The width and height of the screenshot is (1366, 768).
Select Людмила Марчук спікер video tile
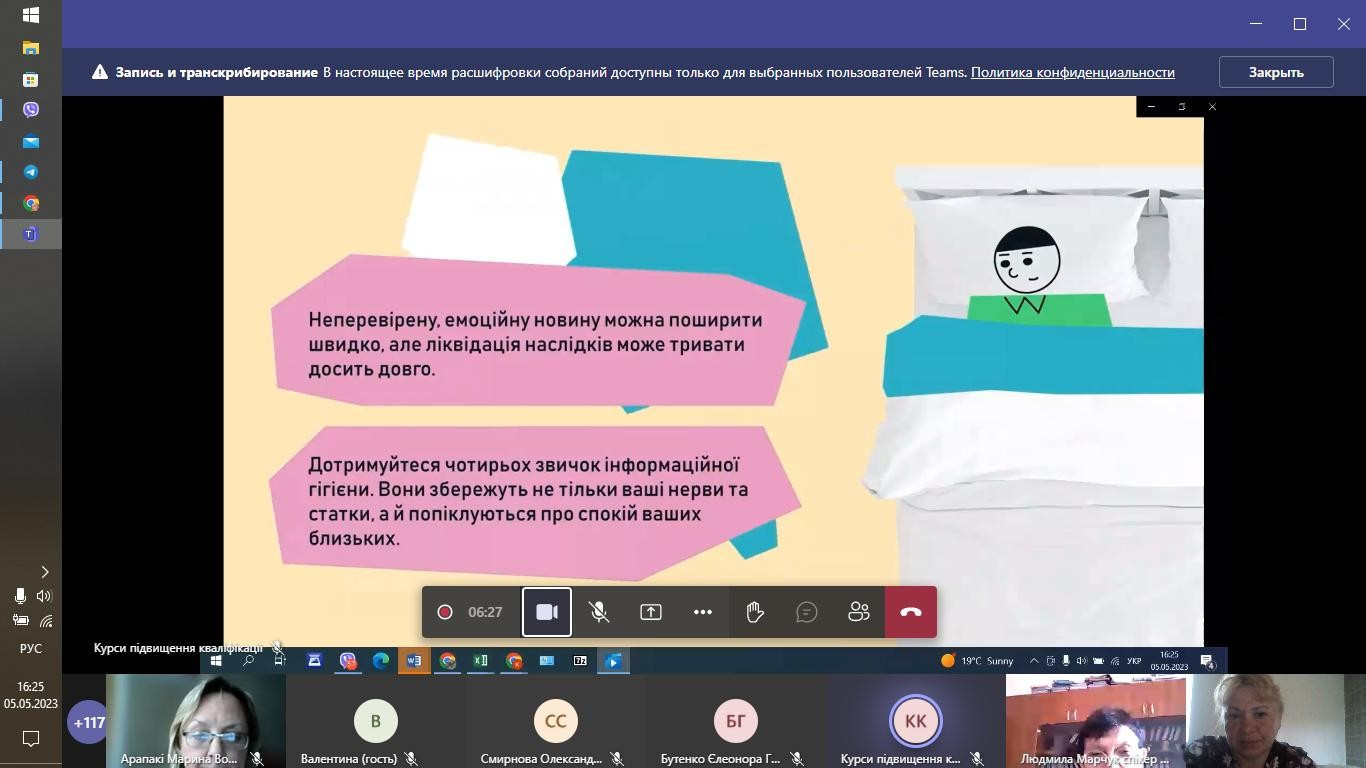point(1096,721)
